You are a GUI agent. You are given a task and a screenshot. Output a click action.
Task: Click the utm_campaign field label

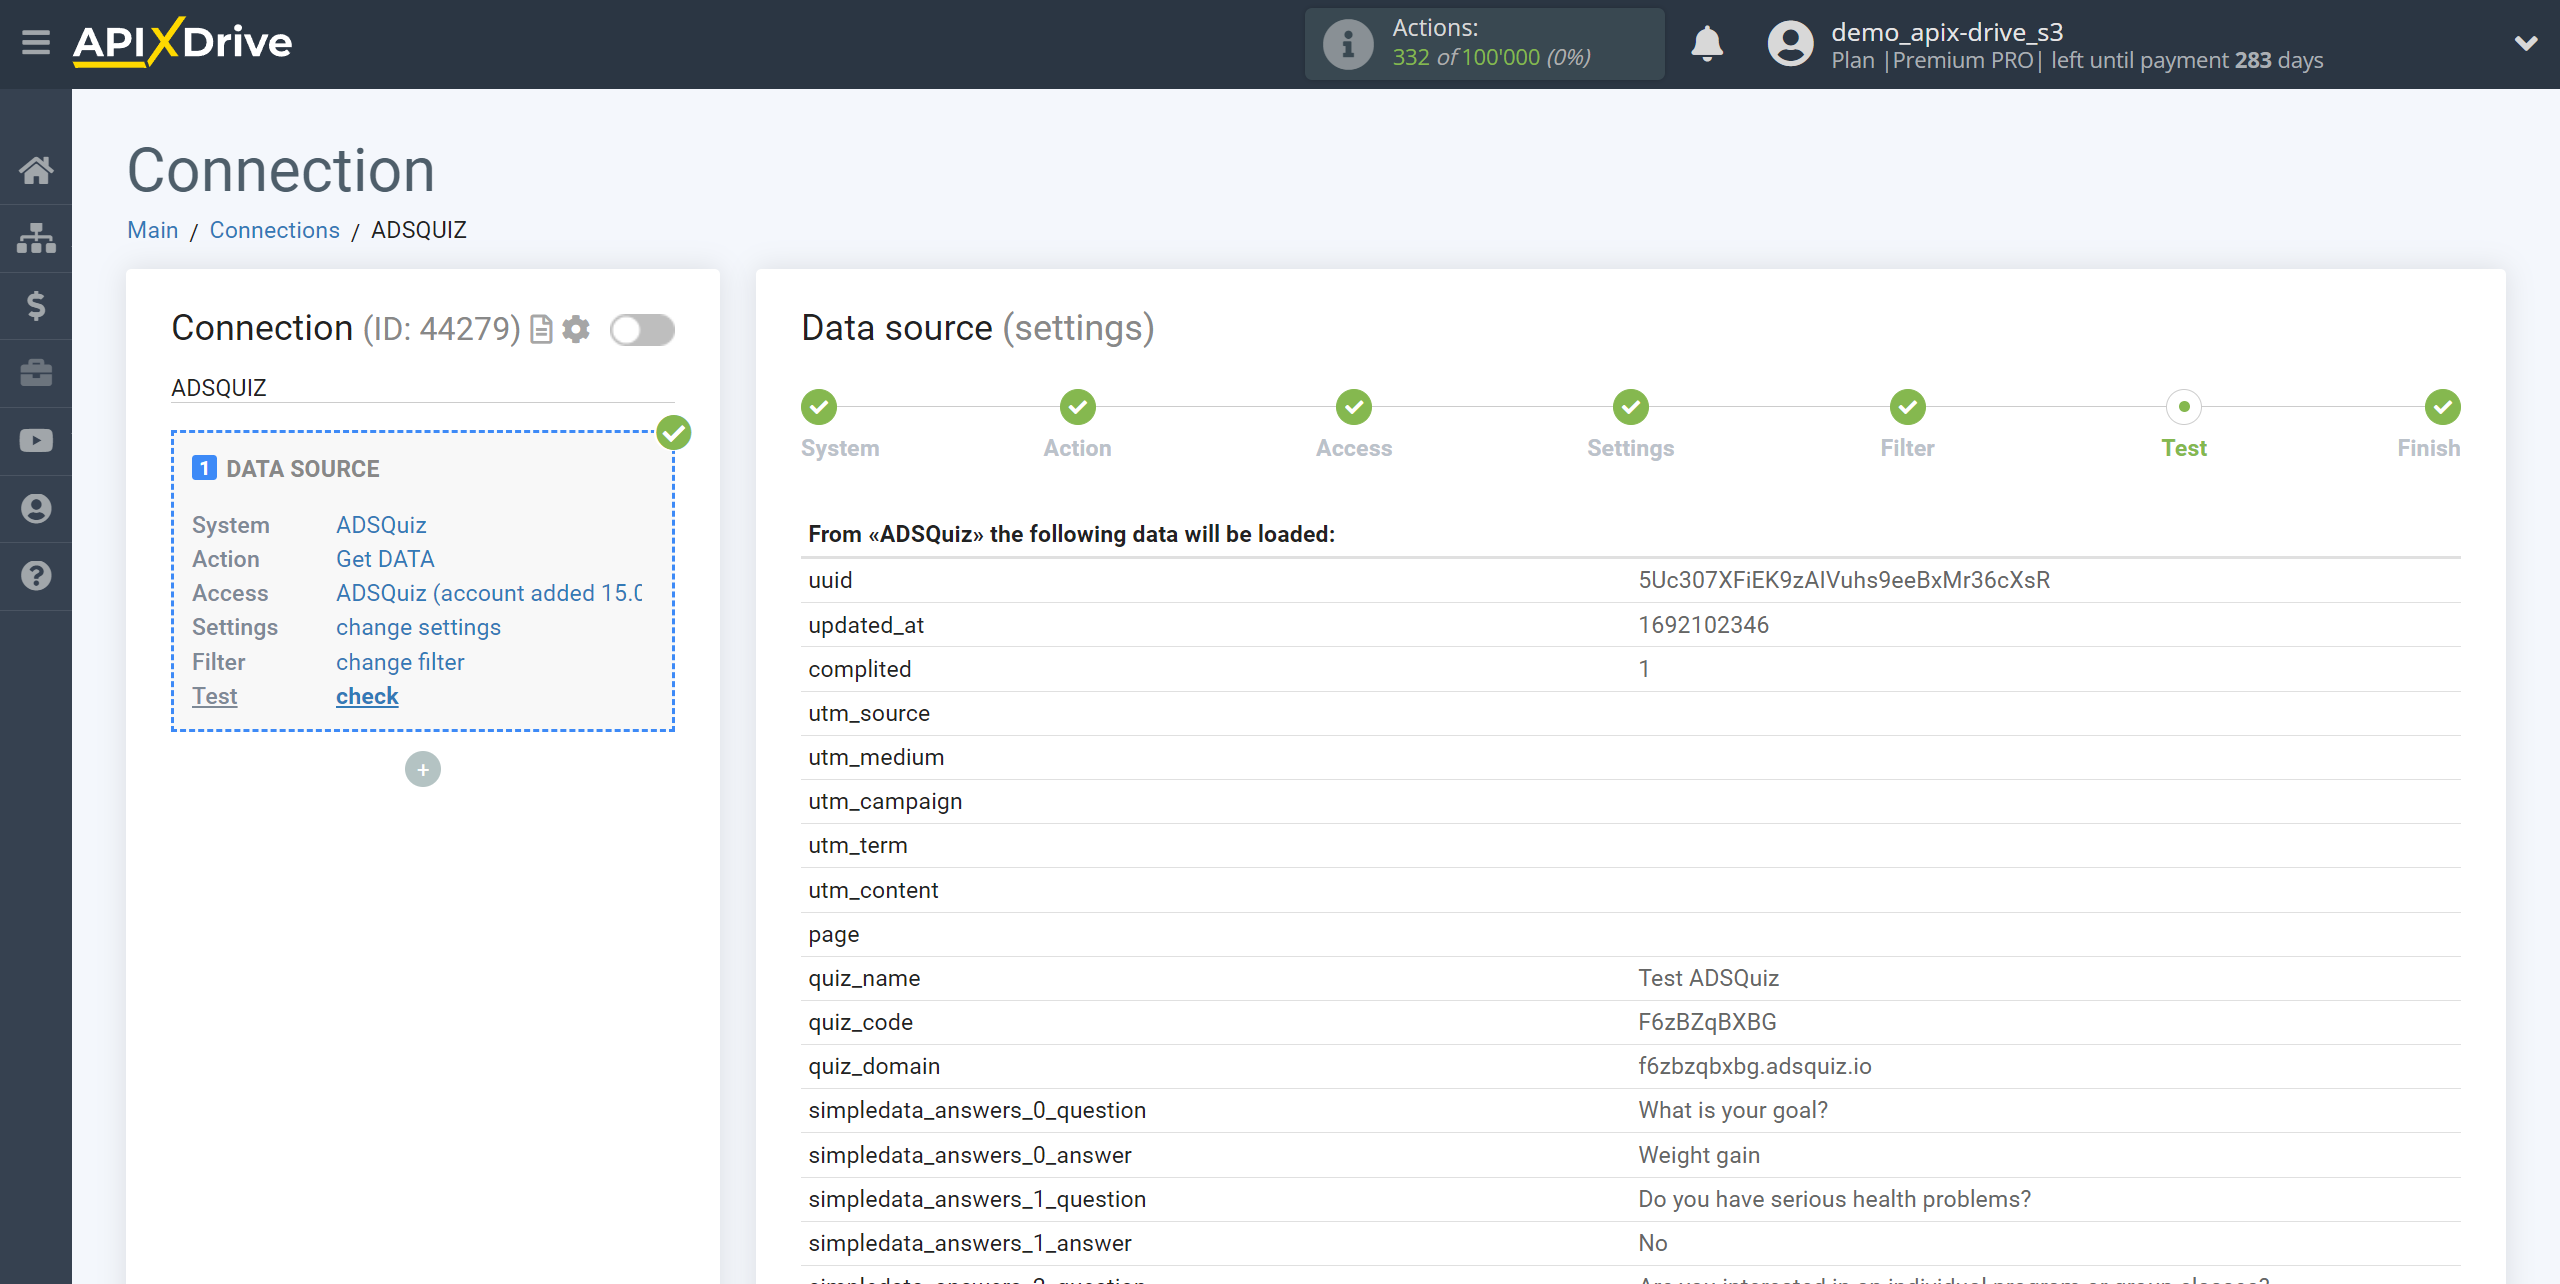tap(885, 801)
